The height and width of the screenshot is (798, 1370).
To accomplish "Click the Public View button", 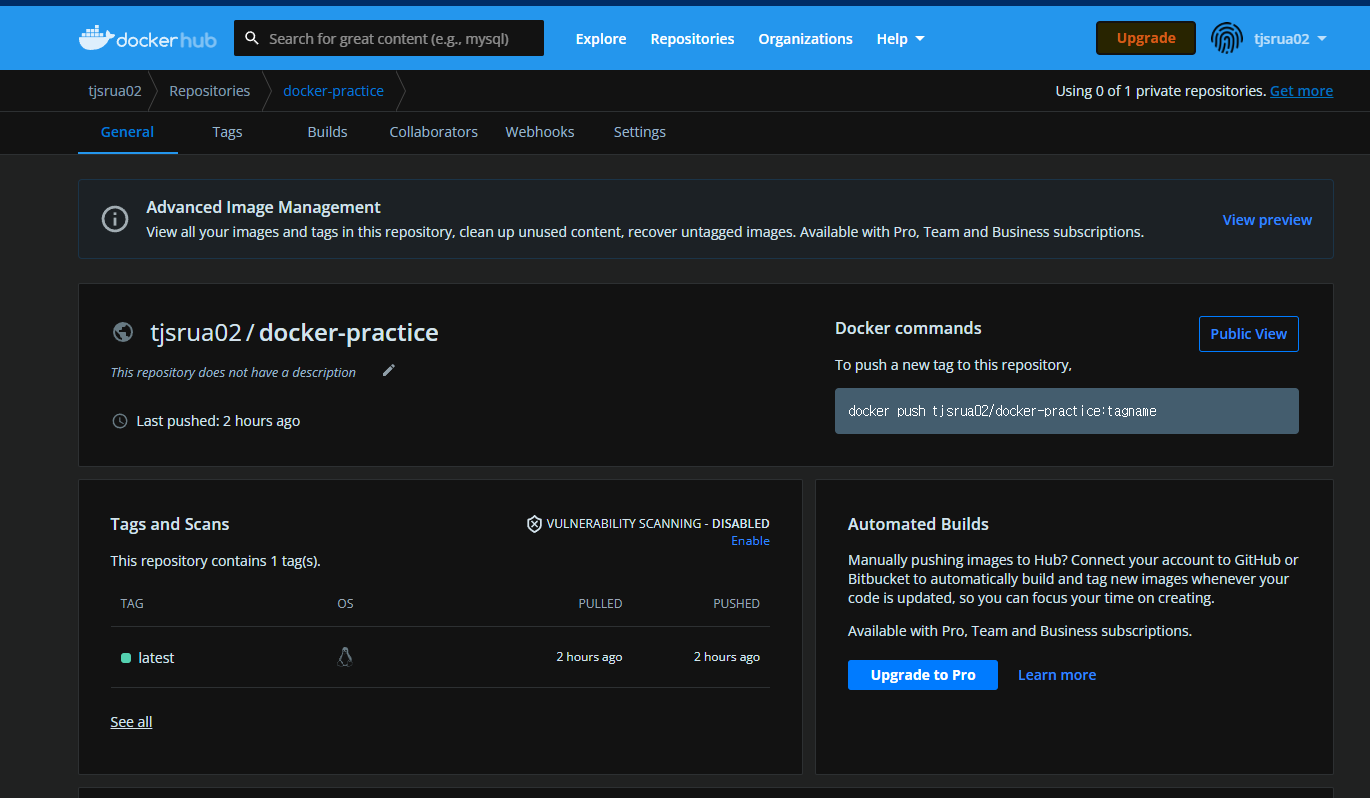I will tap(1248, 334).
